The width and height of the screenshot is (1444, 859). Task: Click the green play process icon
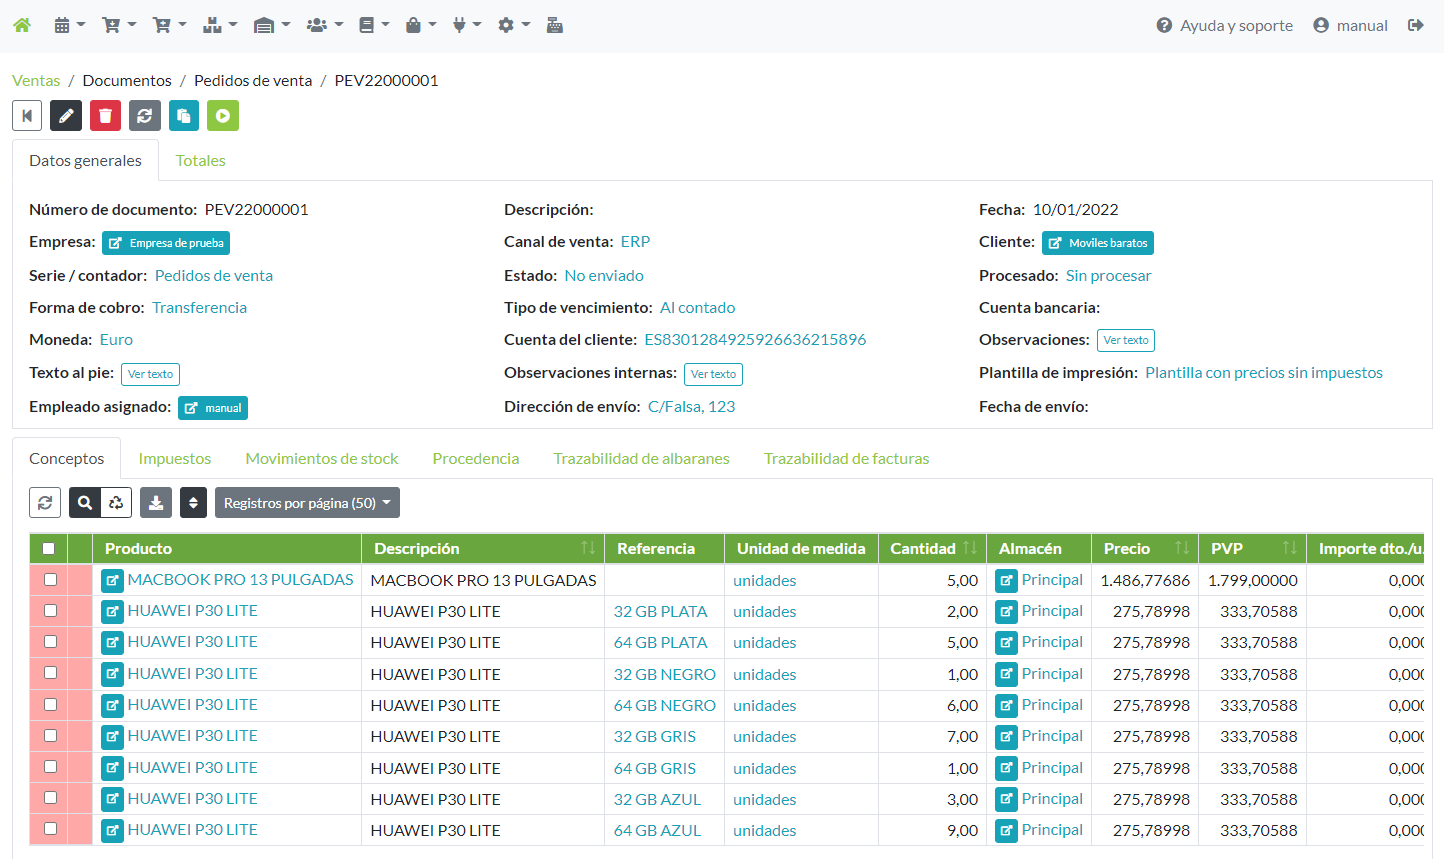[223, 116]
